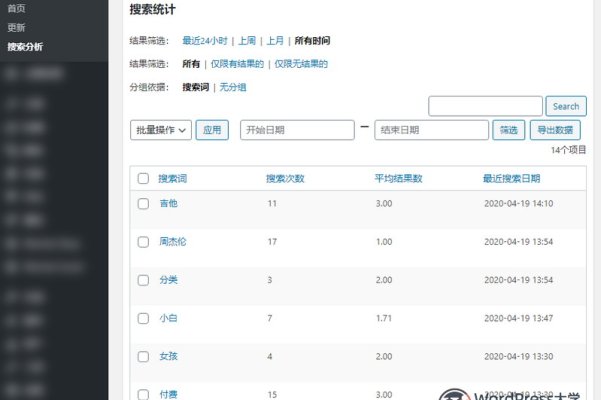
Task: Show 仅限无结果的 searches
Action: click(x=301, y=64)
